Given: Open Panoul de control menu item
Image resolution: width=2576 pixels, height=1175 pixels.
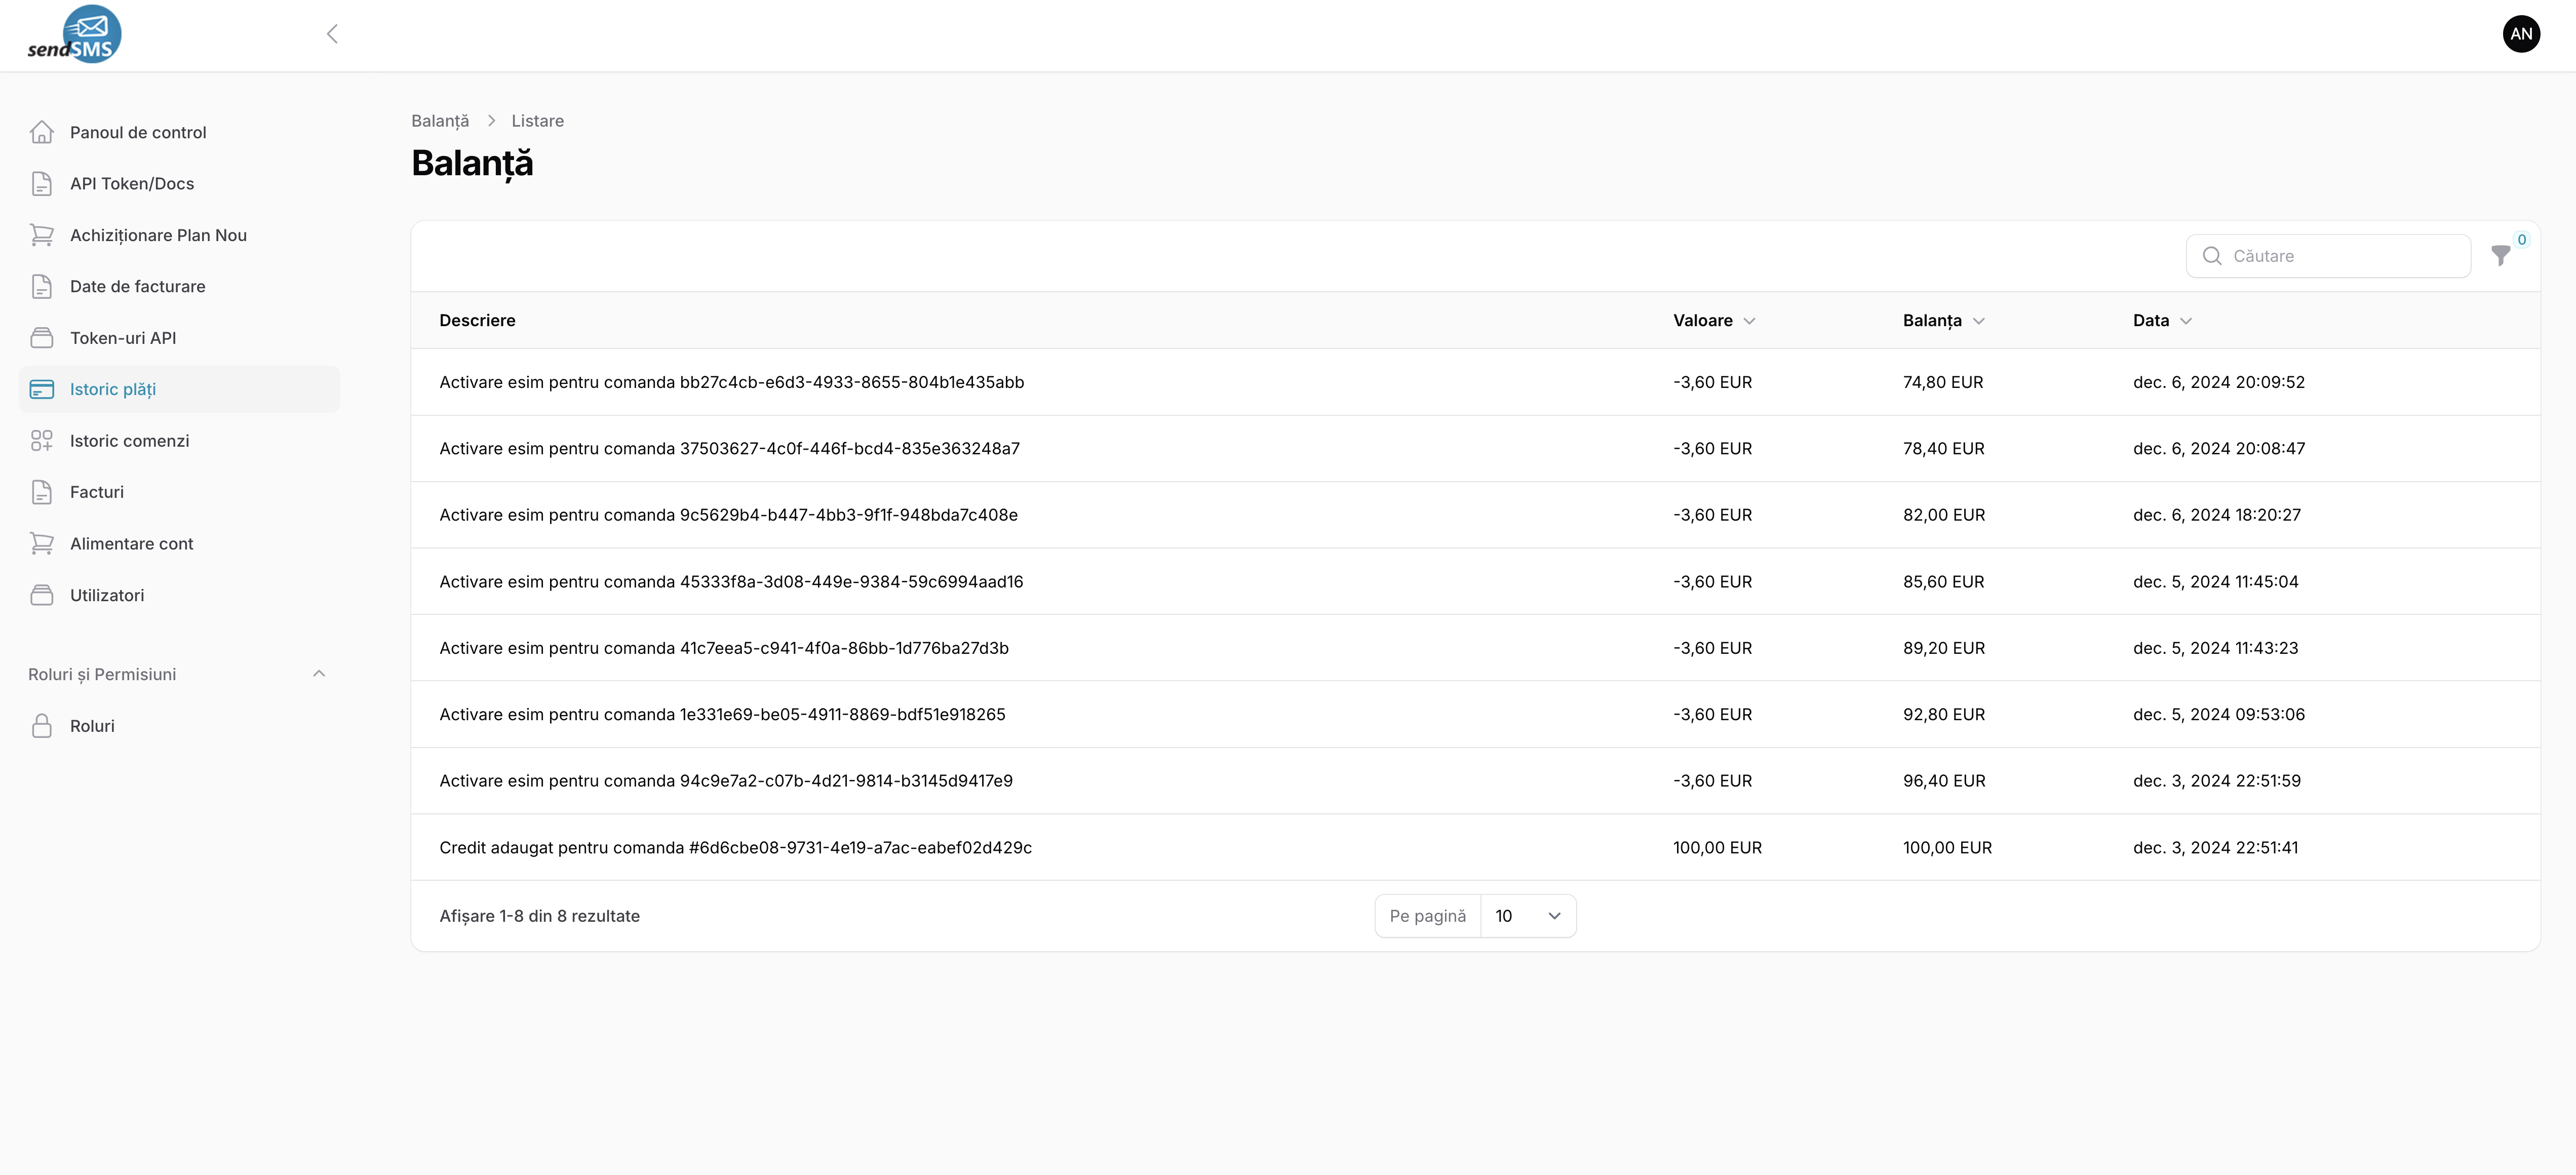Looking at the screenshot, I should click(x=179, y=132).
